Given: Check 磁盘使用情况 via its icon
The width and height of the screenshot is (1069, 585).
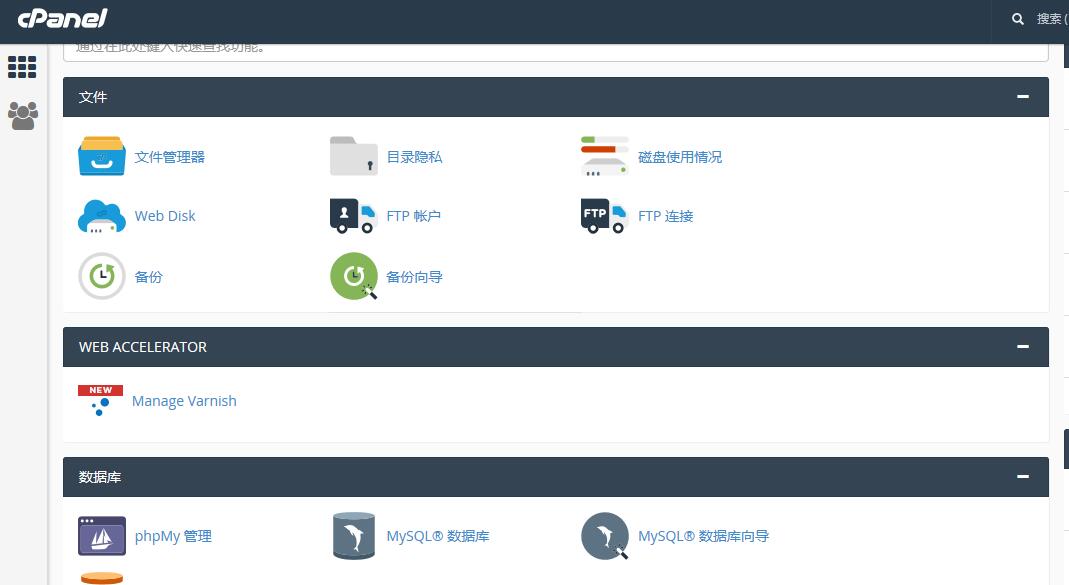Looking at the screenshot, I should coord(604,156).
